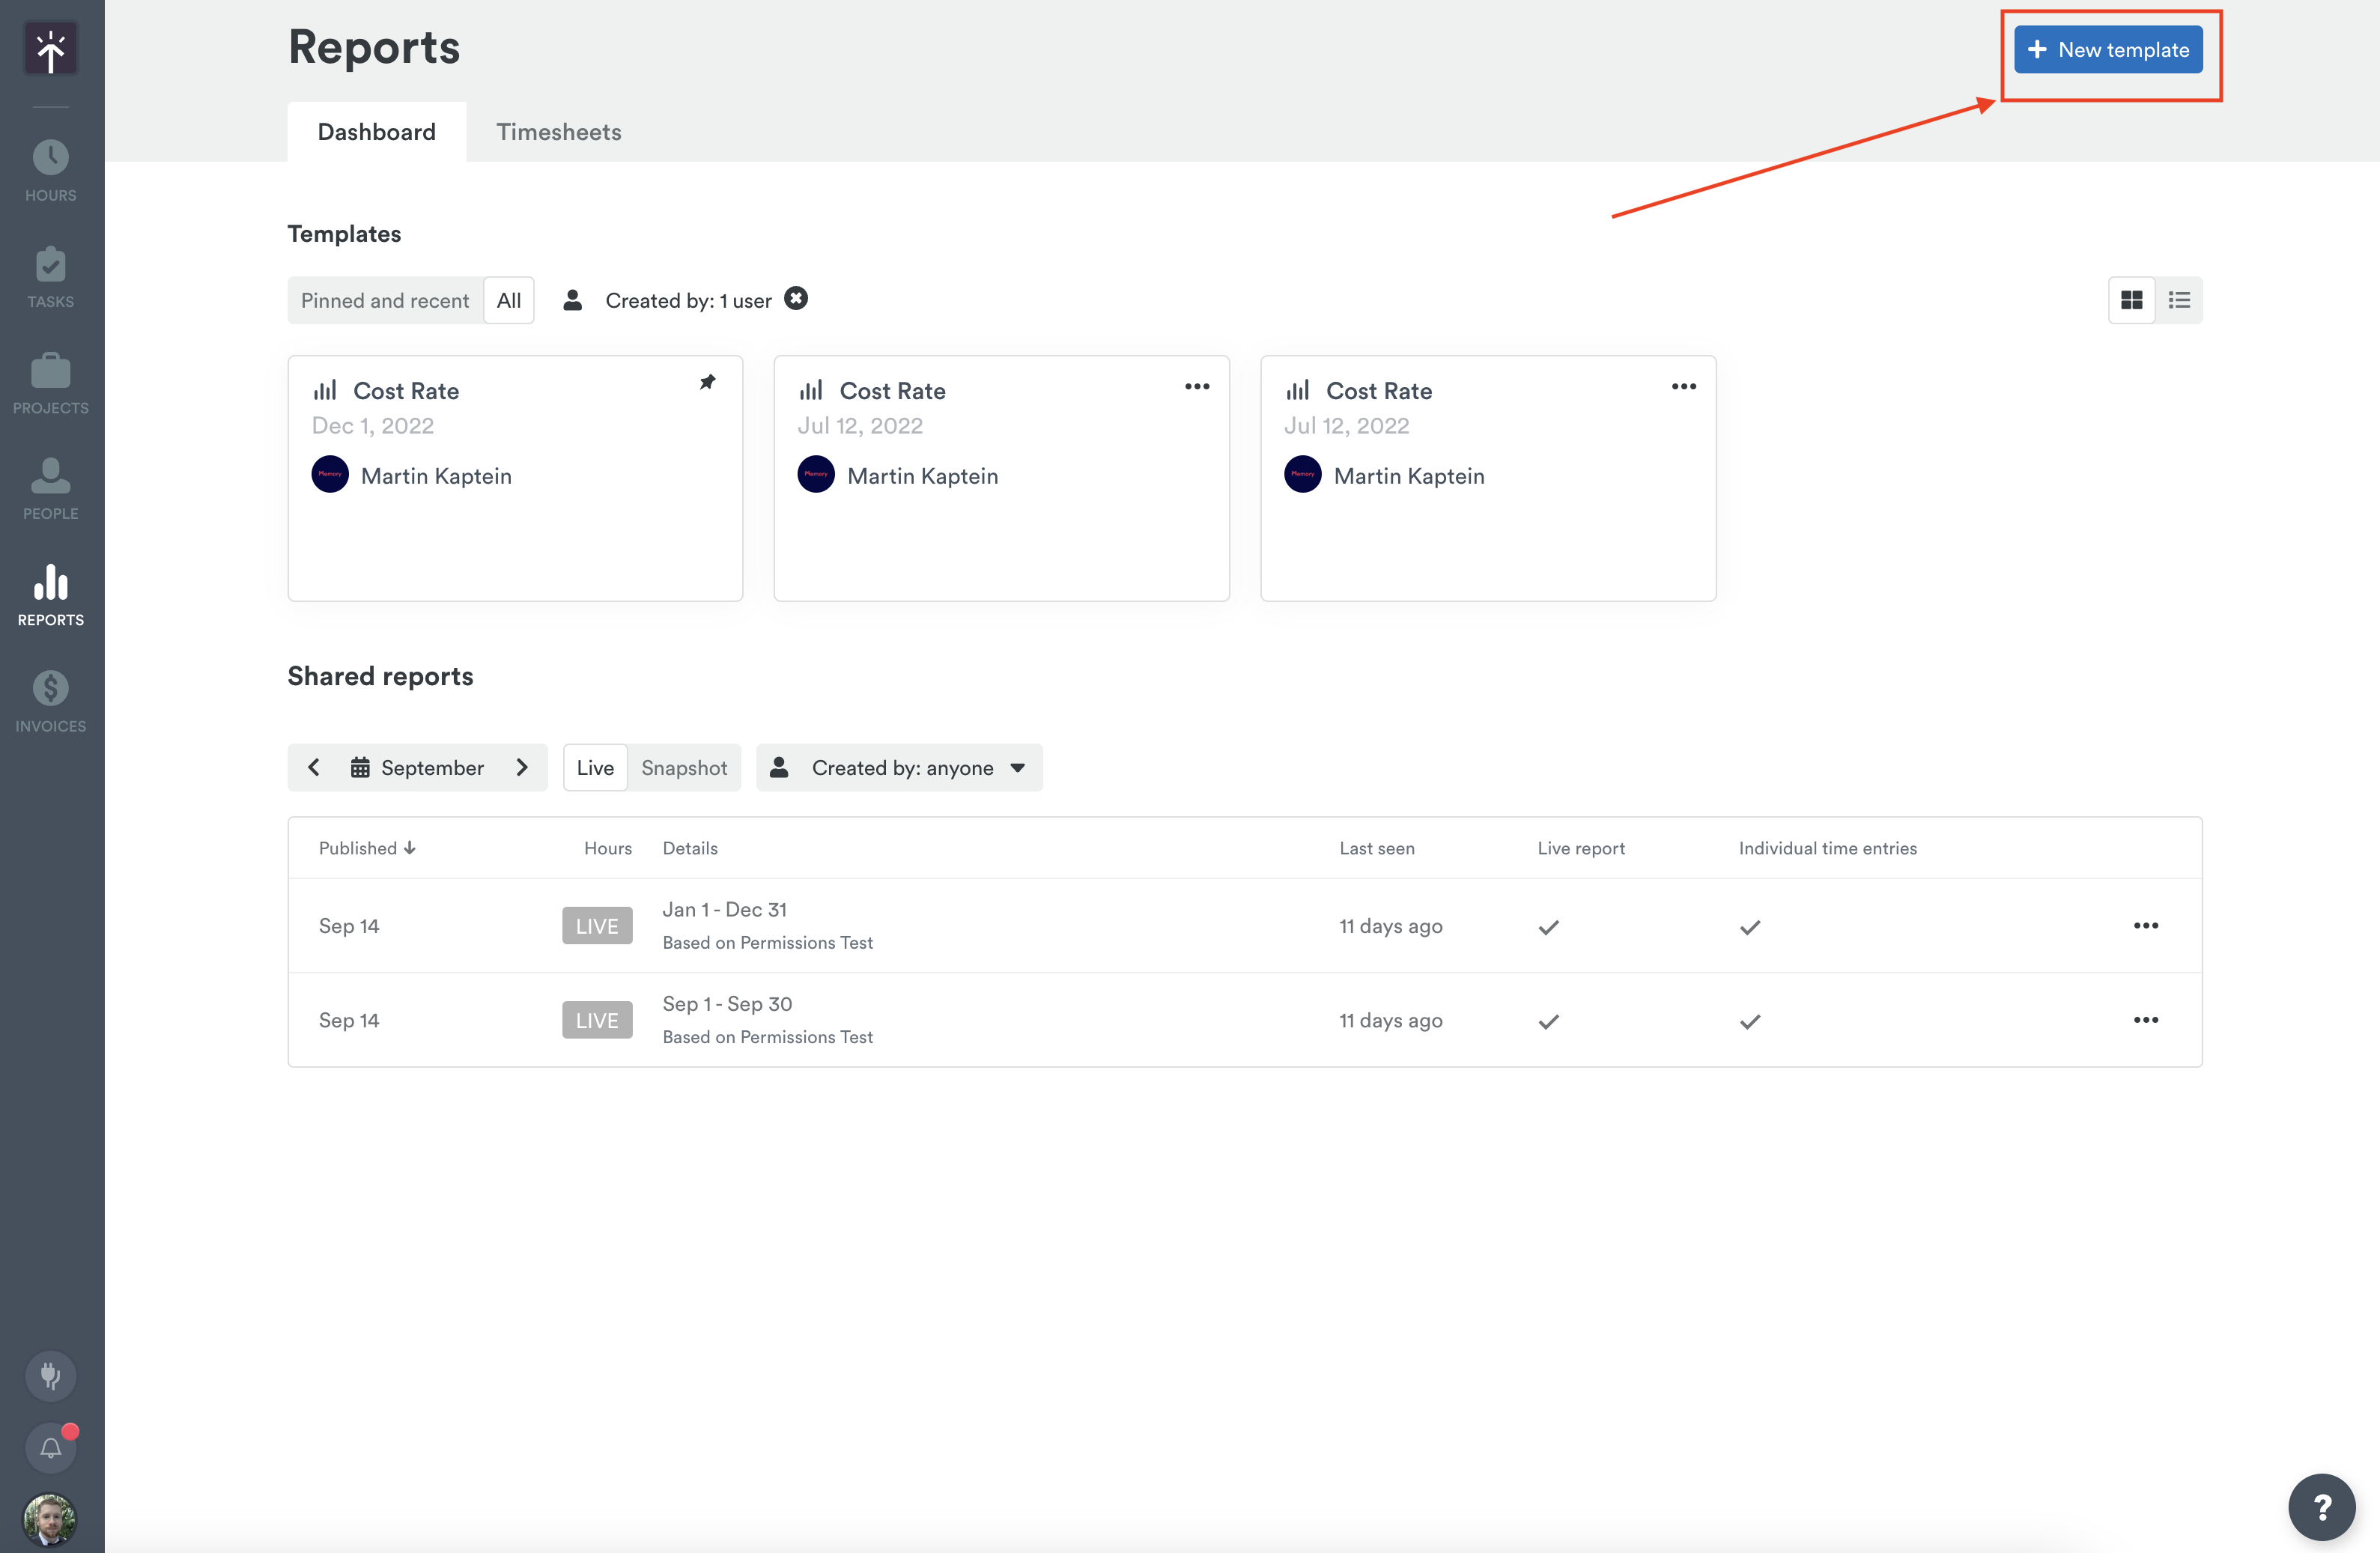Switch to the Timesheets tab
Screen dimensions: 2380x1553
558,132
